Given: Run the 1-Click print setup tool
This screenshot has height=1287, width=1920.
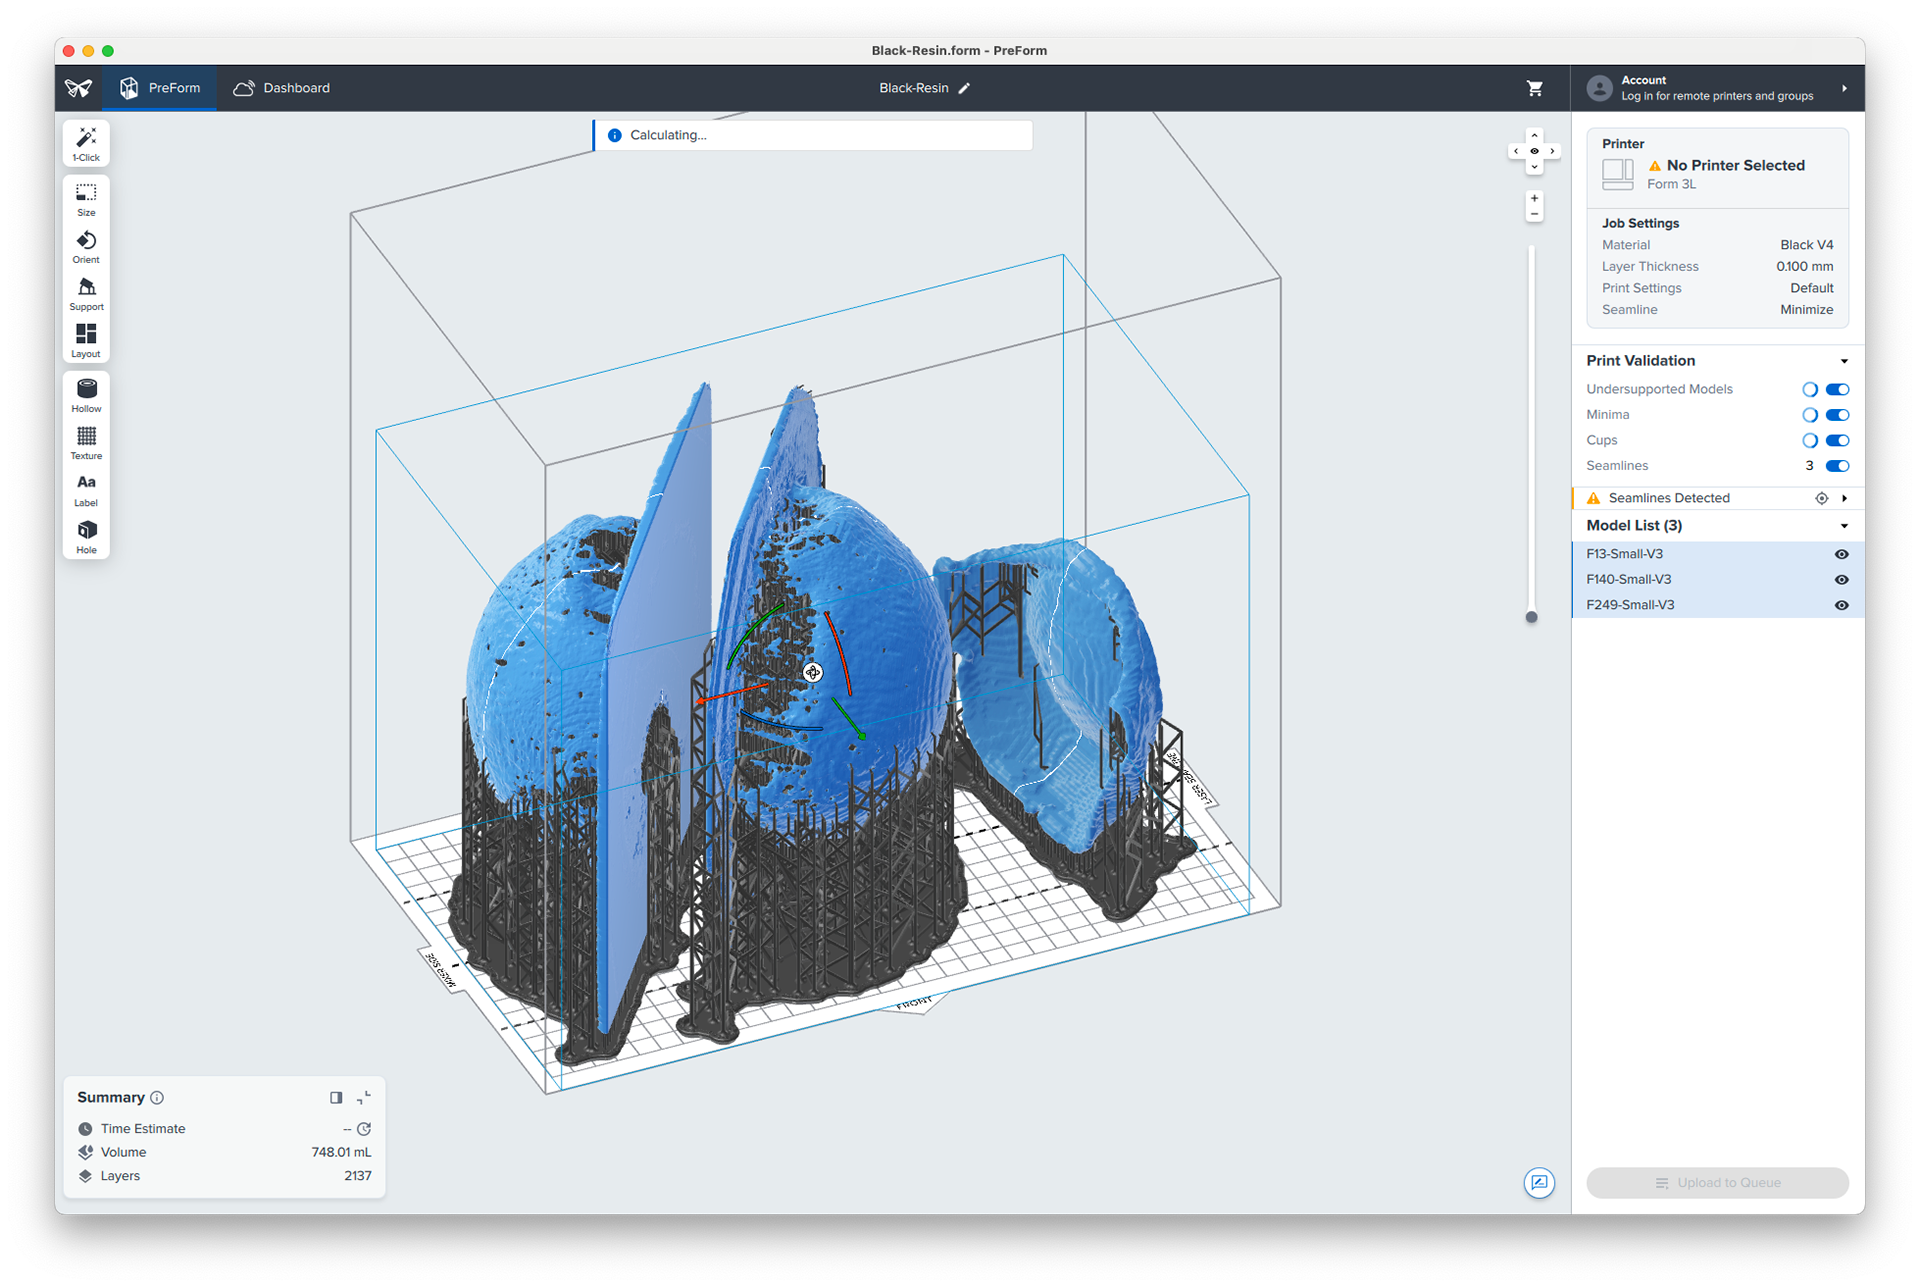Looking at the screenshot, I should [x=86, y=144].
